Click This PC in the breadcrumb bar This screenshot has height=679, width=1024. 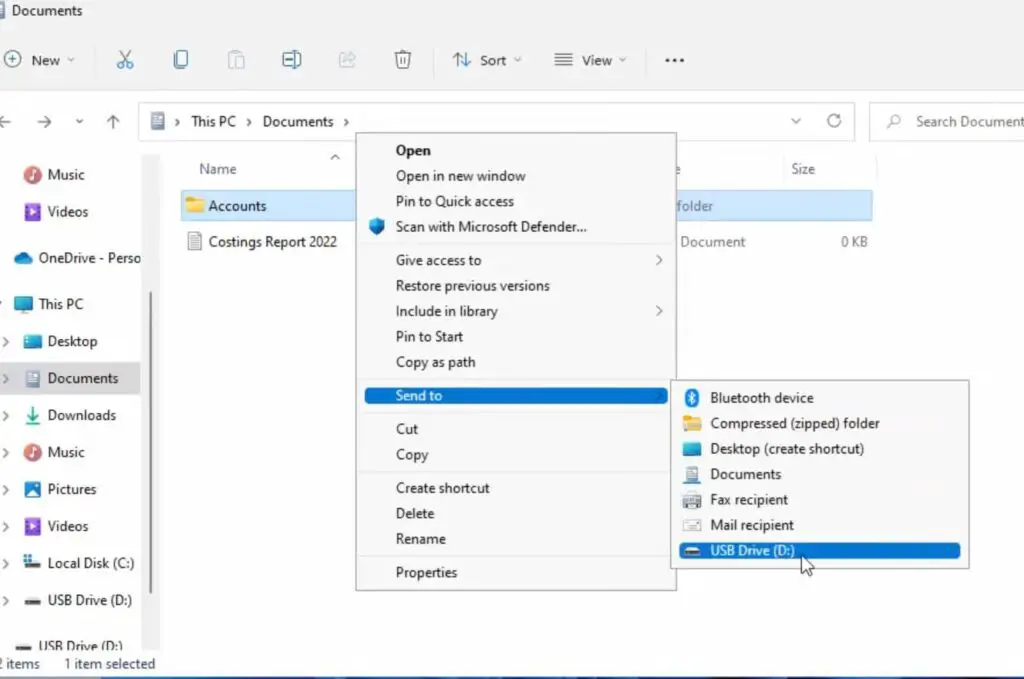pyautogui.click(x=213, y=121)
